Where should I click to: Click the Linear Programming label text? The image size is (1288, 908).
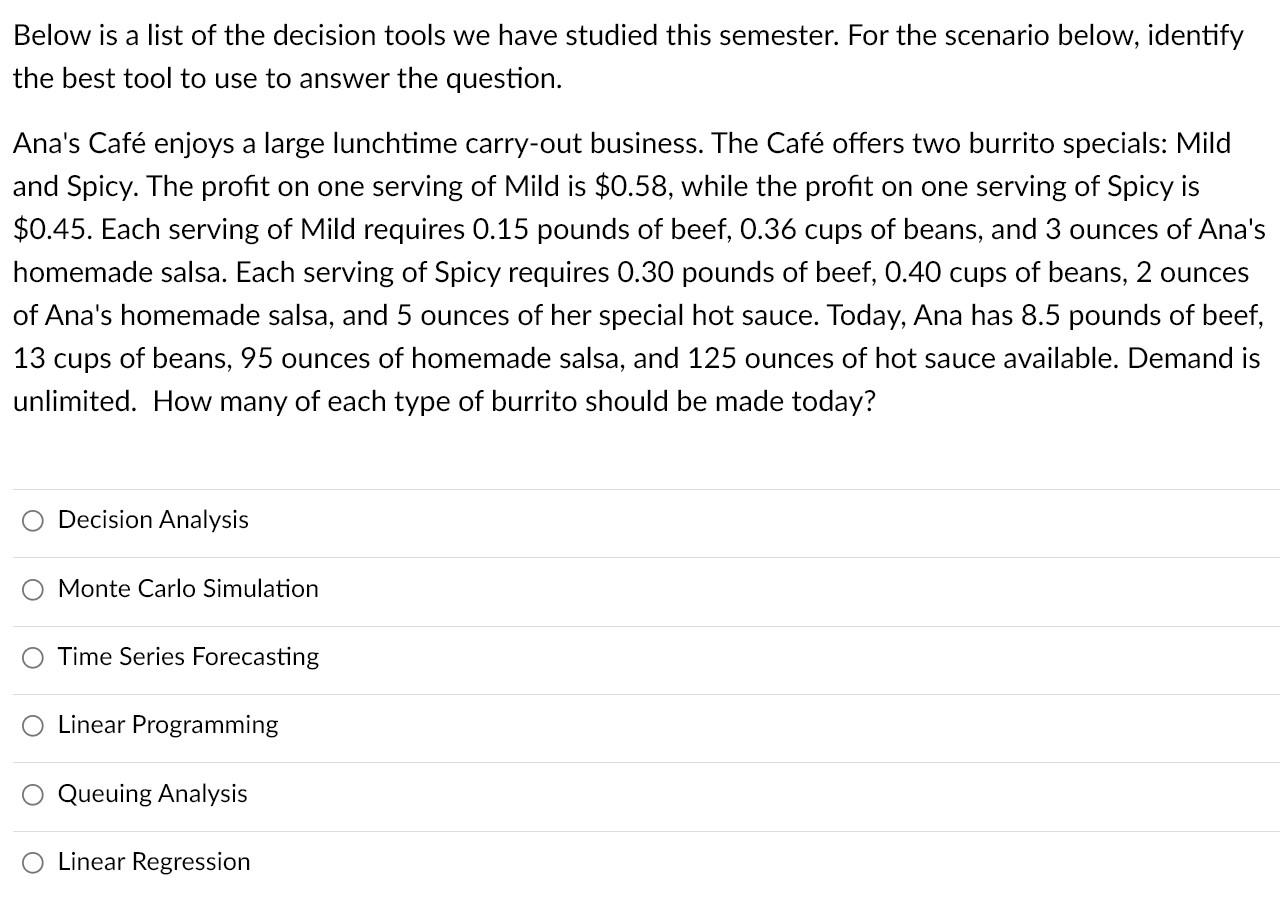point(168,726)
